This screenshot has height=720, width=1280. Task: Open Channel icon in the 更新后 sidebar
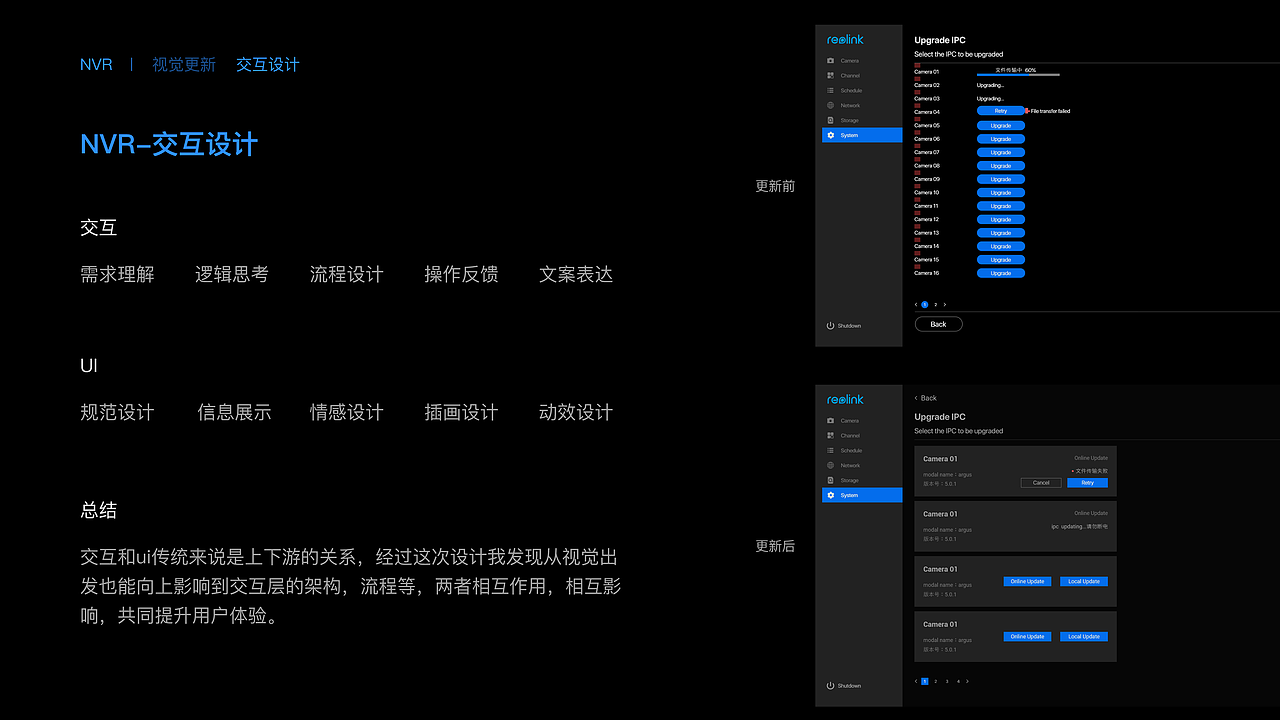coord(831,436)
